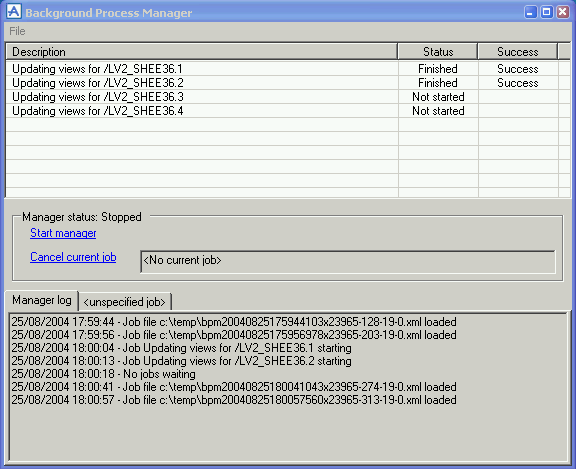The image size is (576, 469).
Task: Select the Updating views for /LV2_SHEE36.2 row
Action: pos(282,83)
